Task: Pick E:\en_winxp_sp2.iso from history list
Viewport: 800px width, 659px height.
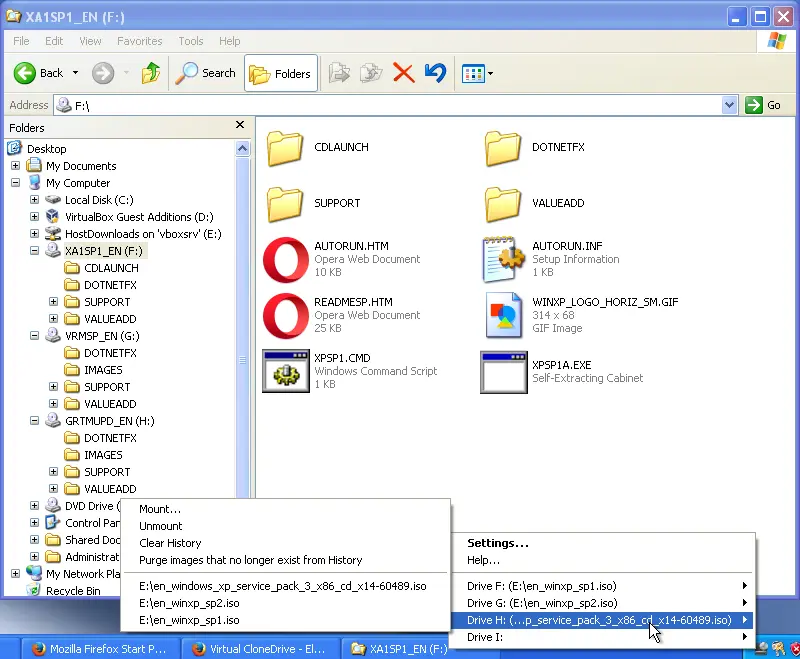Action: pyautogui.click(x=286, y=603)
